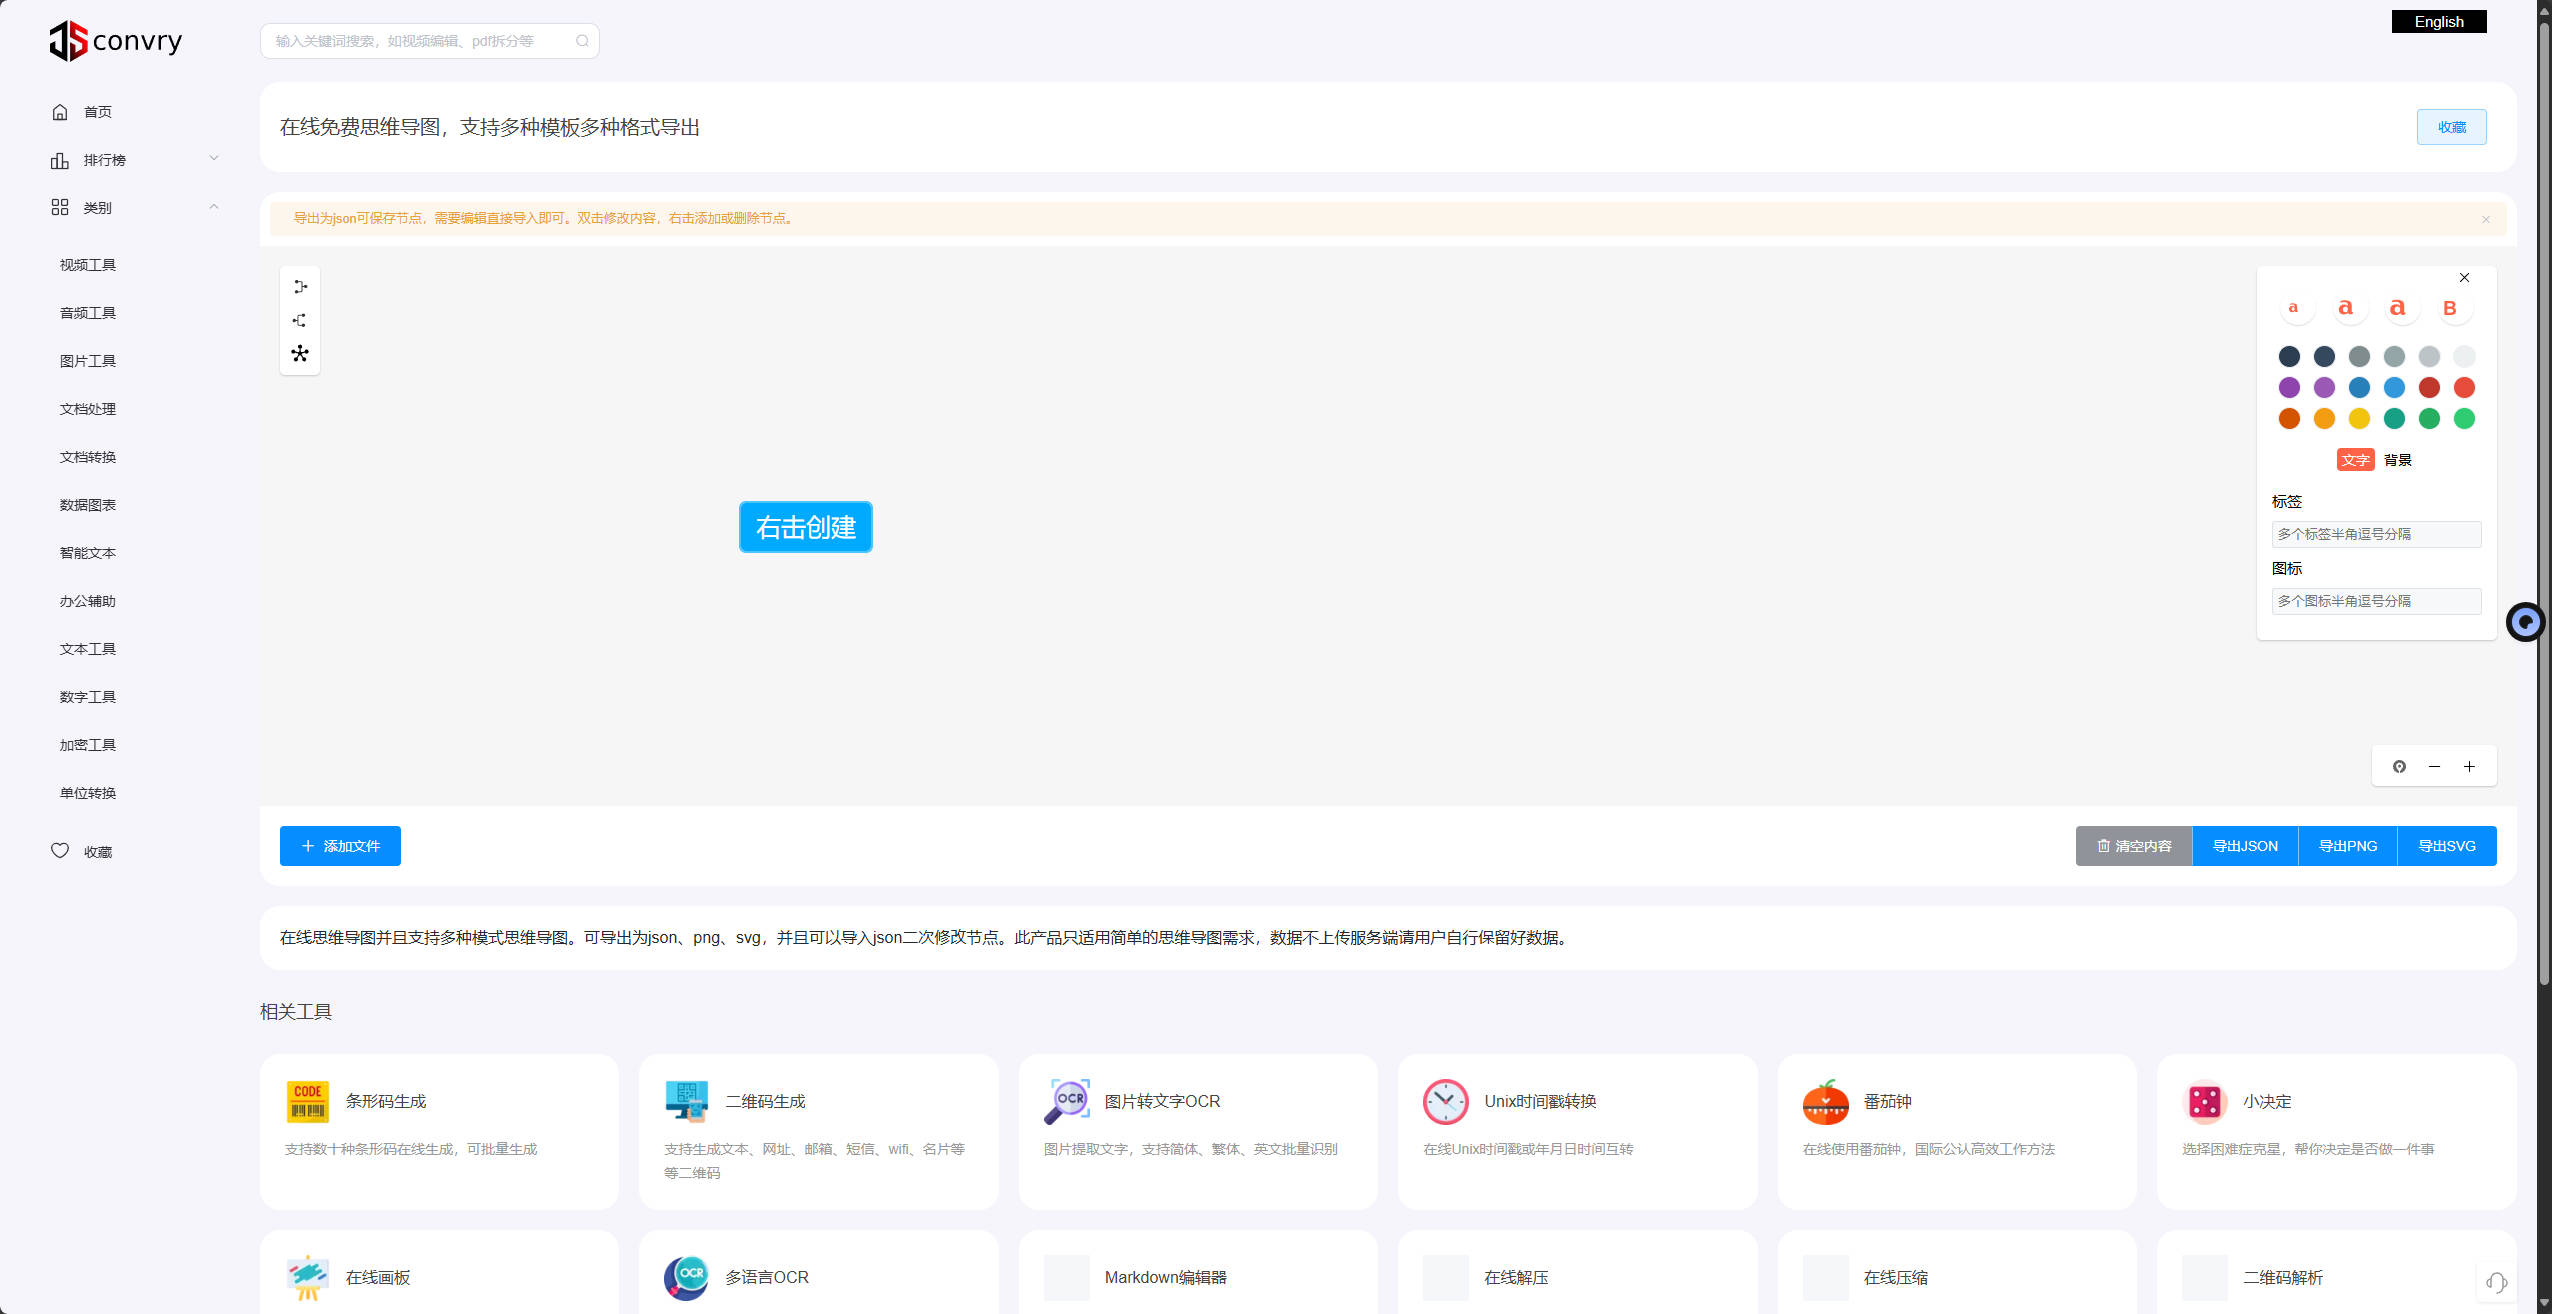Switch color target to 文字

pos(2355,460)
